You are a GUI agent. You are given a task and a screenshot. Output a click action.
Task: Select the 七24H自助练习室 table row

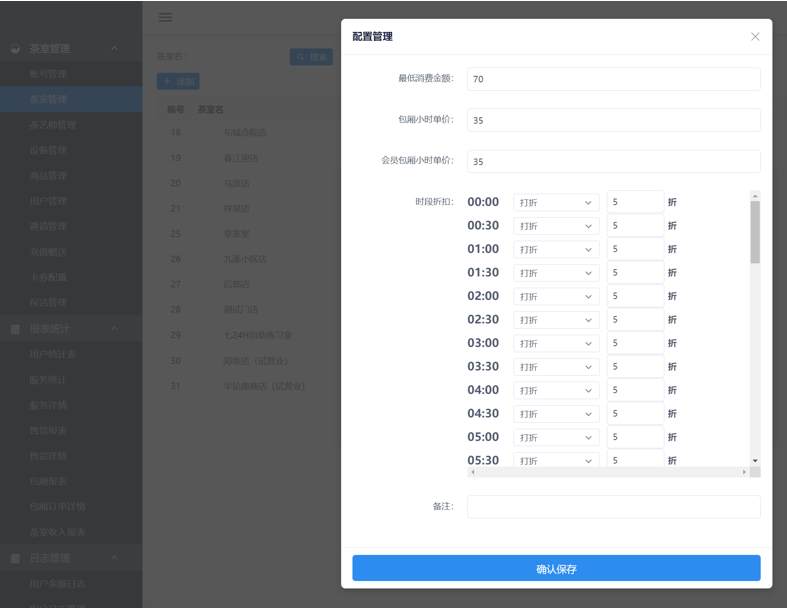[249, 335]
